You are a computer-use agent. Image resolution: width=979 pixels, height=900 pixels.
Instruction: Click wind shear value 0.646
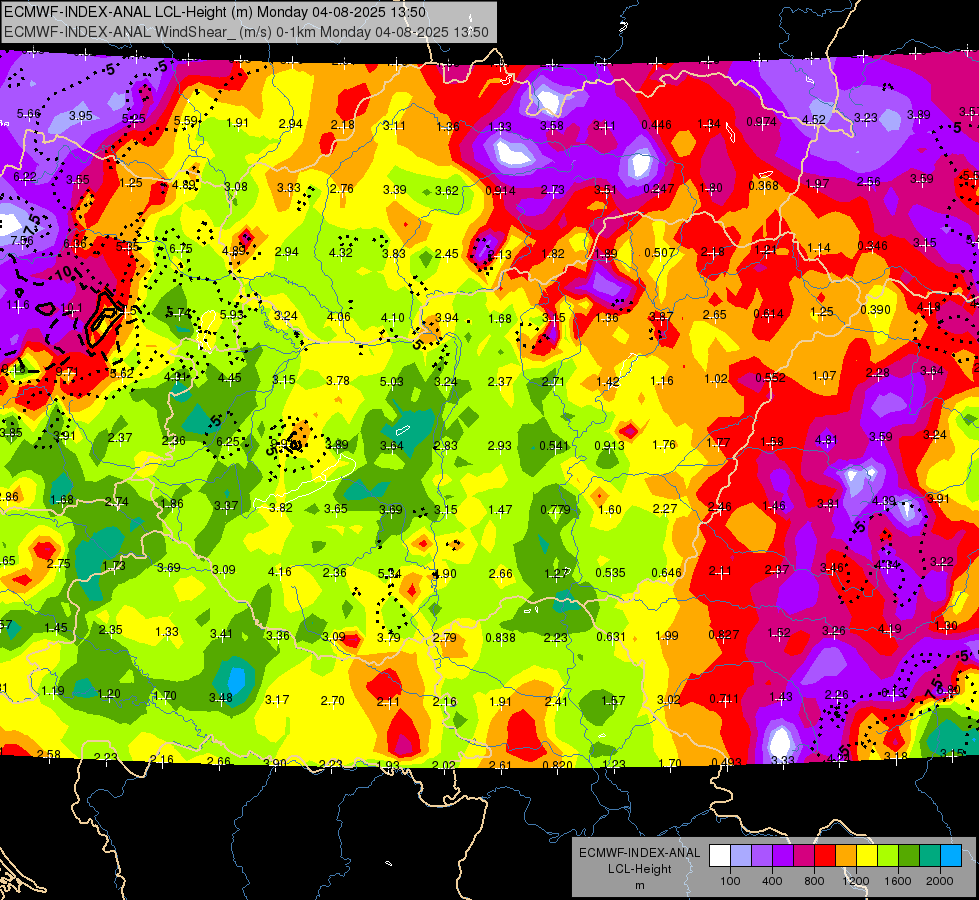click(x=666, y=572)
